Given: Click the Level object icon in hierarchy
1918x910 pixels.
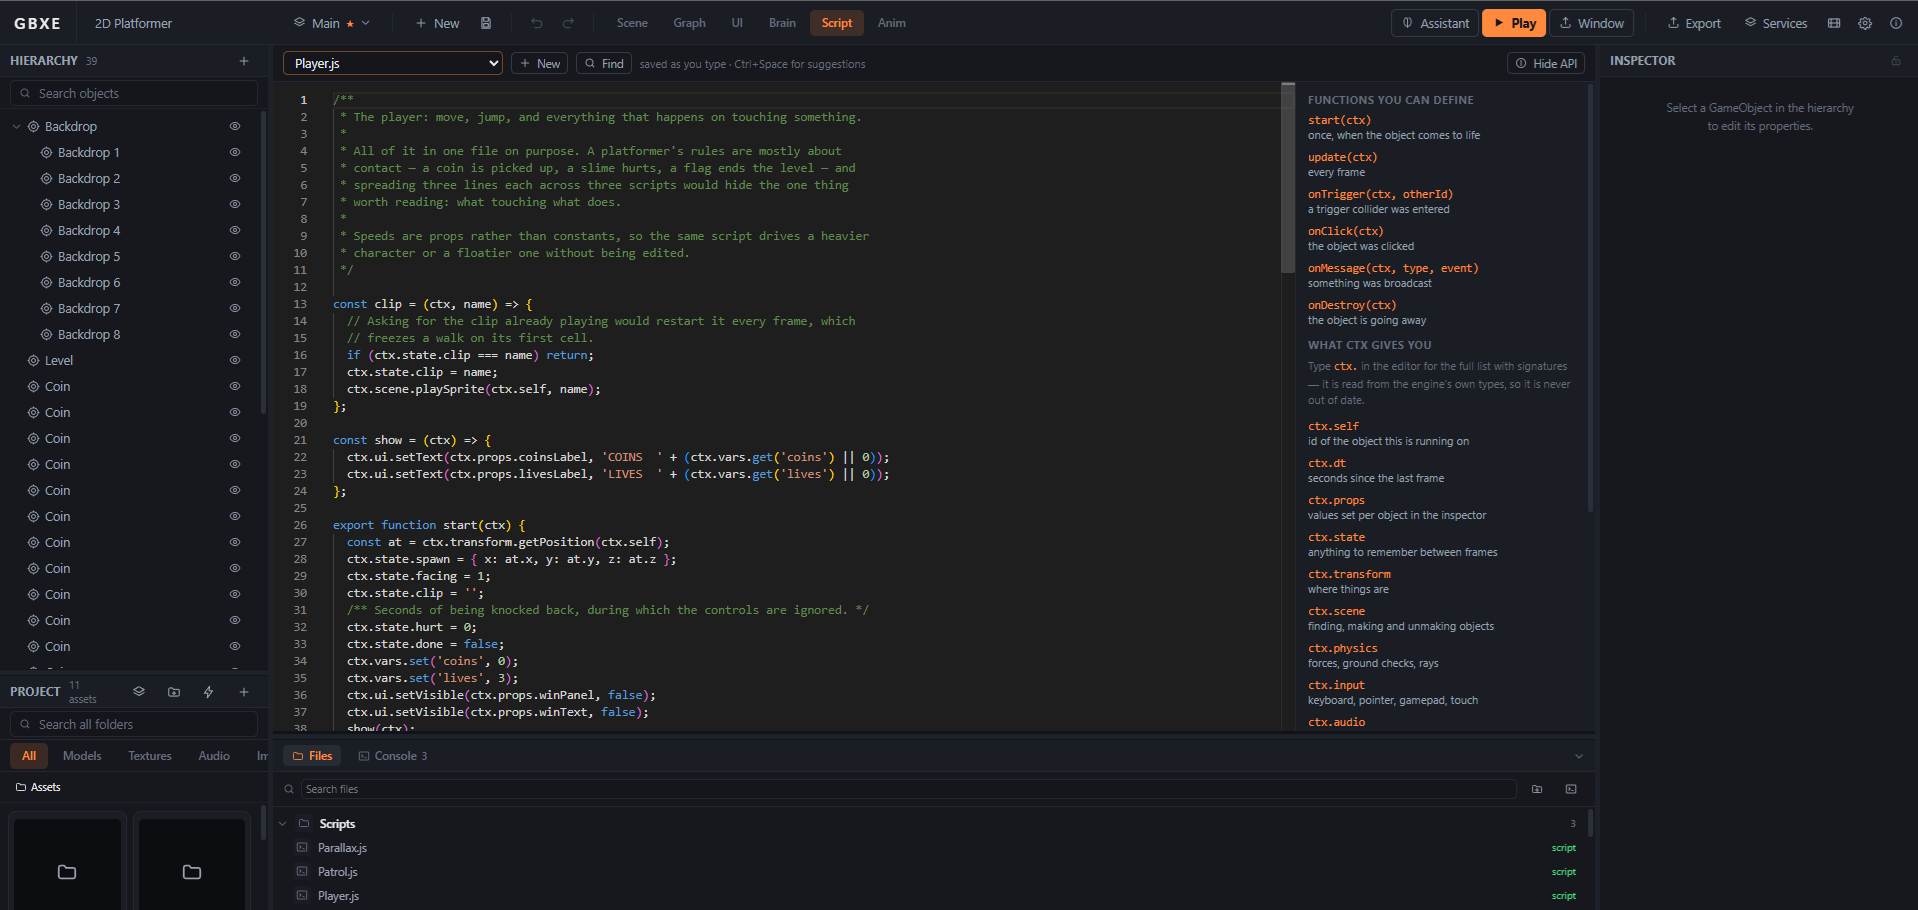Looking at the screenshot, I should pyautogui.click(x=33, y=361).
